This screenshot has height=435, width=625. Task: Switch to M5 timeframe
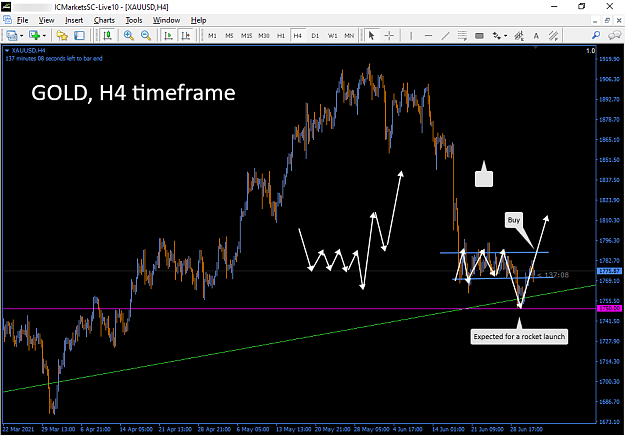point(229,36)
